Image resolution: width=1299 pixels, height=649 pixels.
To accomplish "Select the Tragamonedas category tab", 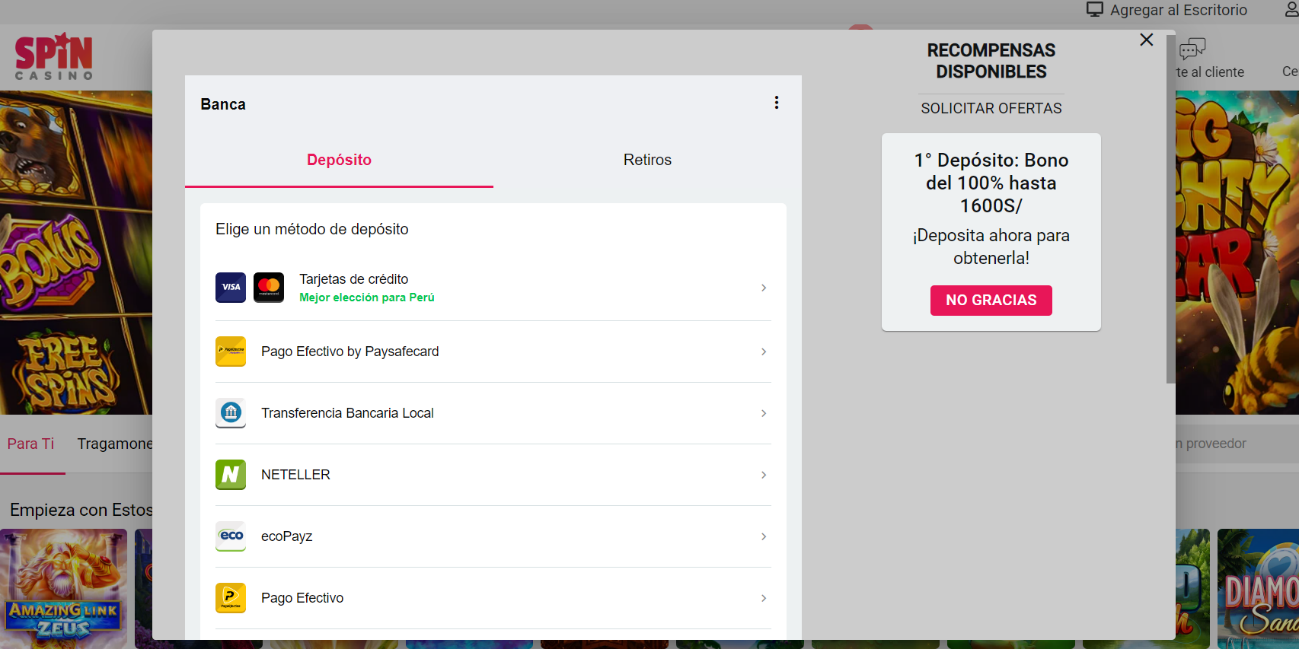I will pyautogui.click(x=114, y=444).
